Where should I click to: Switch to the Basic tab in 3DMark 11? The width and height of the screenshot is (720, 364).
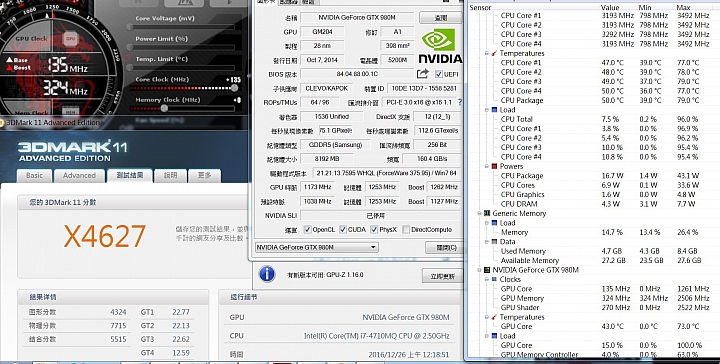tap(34, 175)
